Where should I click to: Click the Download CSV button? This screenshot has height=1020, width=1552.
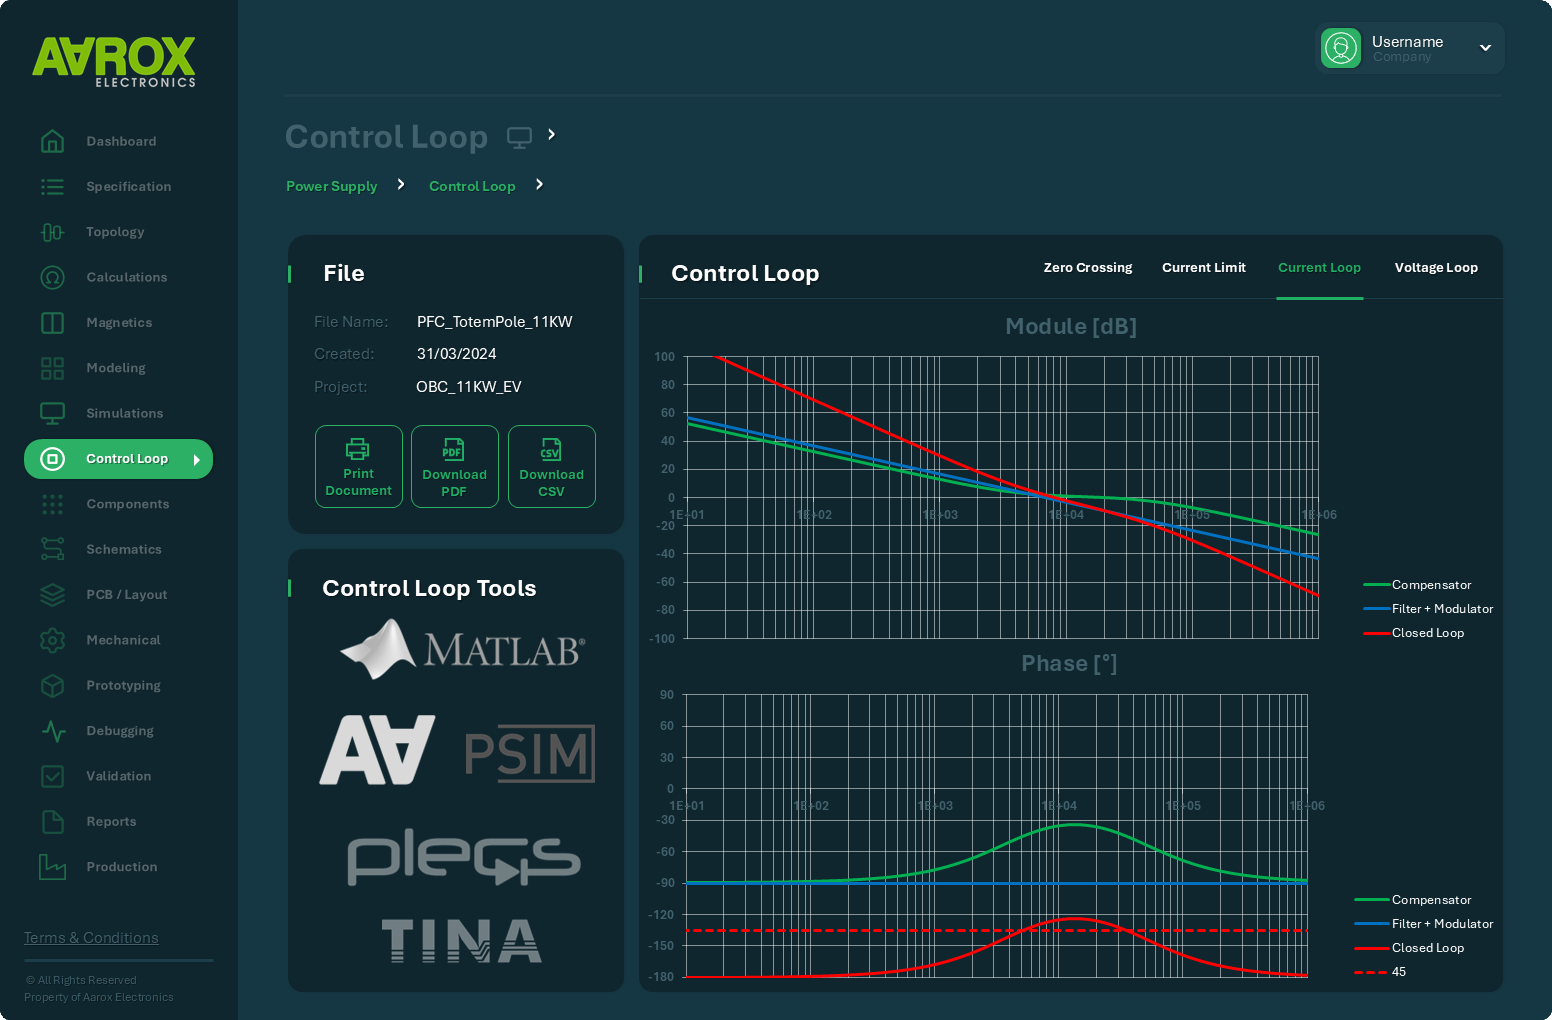point(551,467)
